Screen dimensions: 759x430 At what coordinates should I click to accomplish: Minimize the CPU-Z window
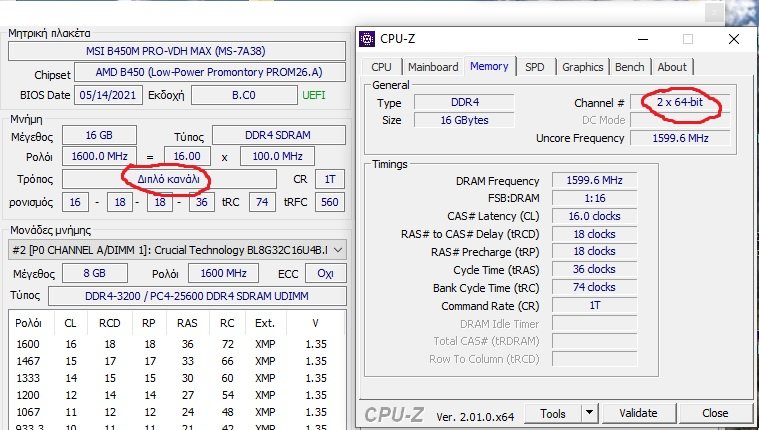pyautogui.click(x=643, y=39)
